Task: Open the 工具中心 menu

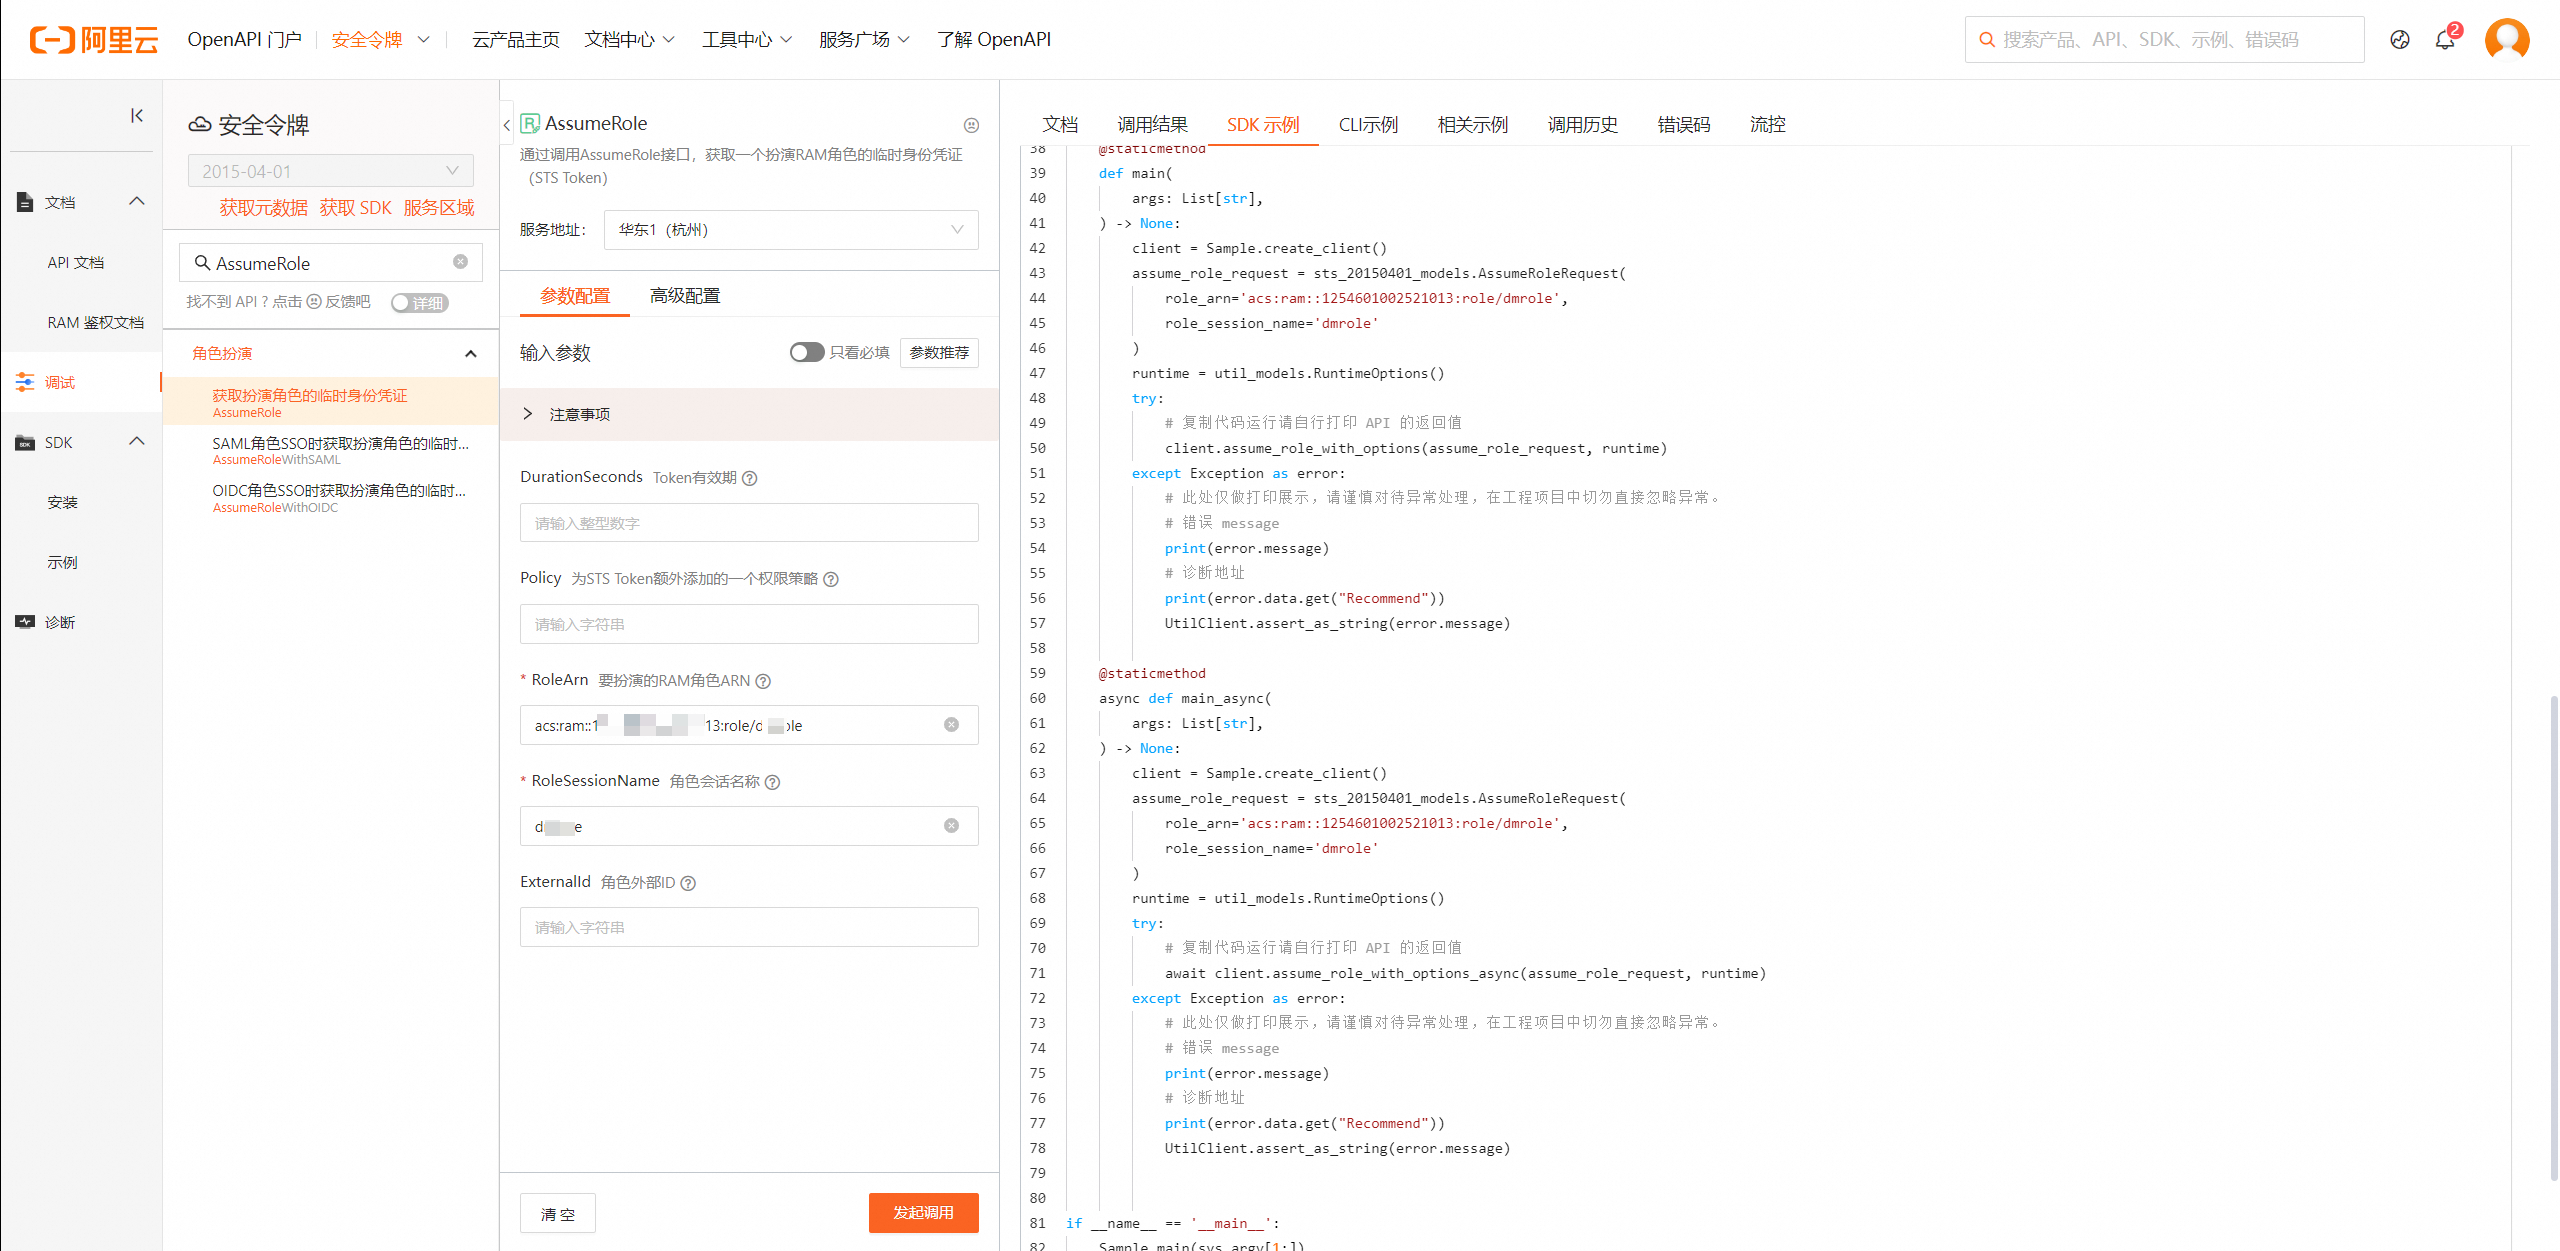Action: coord(747,40)
